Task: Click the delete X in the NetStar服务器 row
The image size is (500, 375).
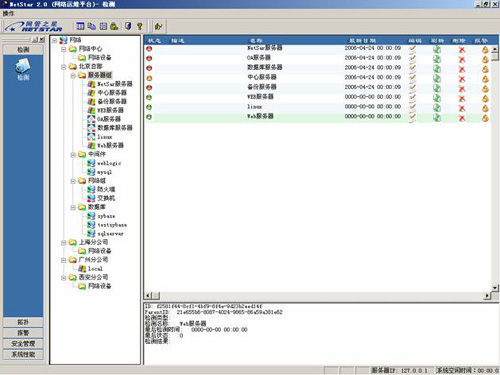Action: (462, 50)
